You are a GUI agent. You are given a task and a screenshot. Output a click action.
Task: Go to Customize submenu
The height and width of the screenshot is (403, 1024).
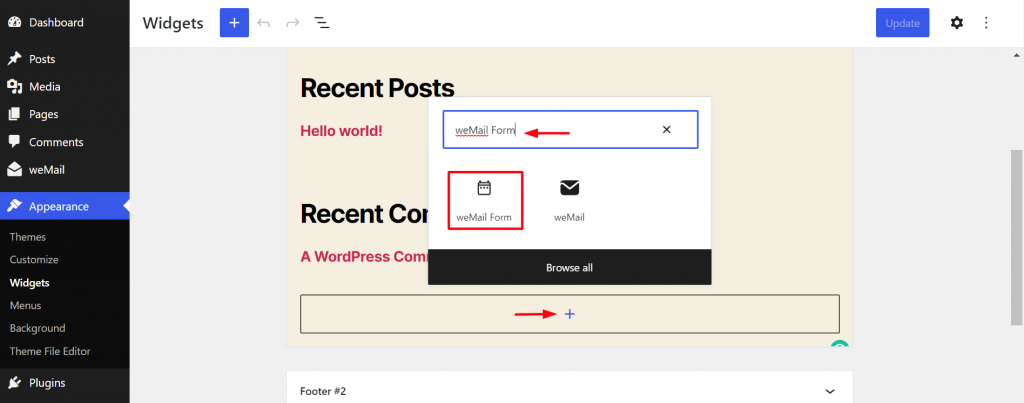pyautogui.click(x=34, y=259)
